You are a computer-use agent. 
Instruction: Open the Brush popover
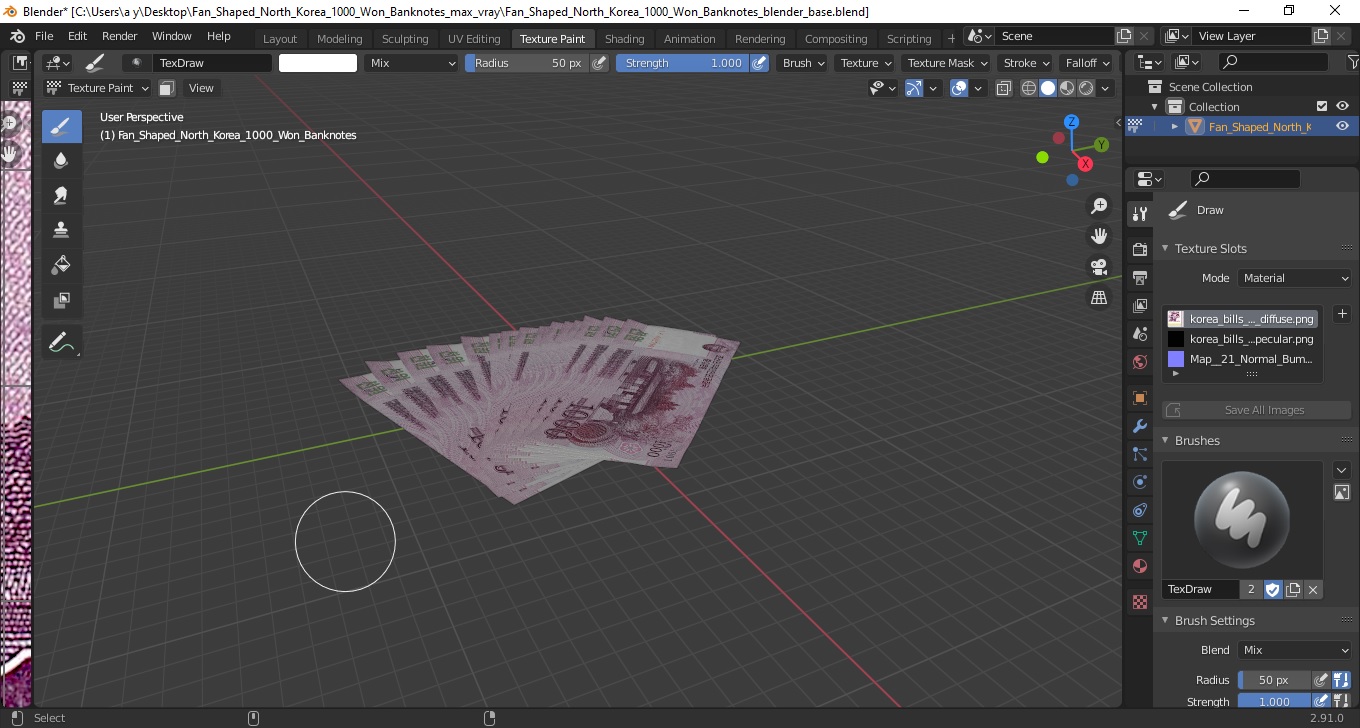click(x=803, y=63)
